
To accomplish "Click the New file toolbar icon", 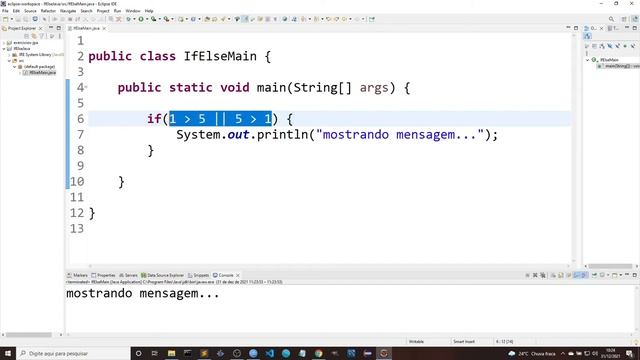I will [5, 19].
